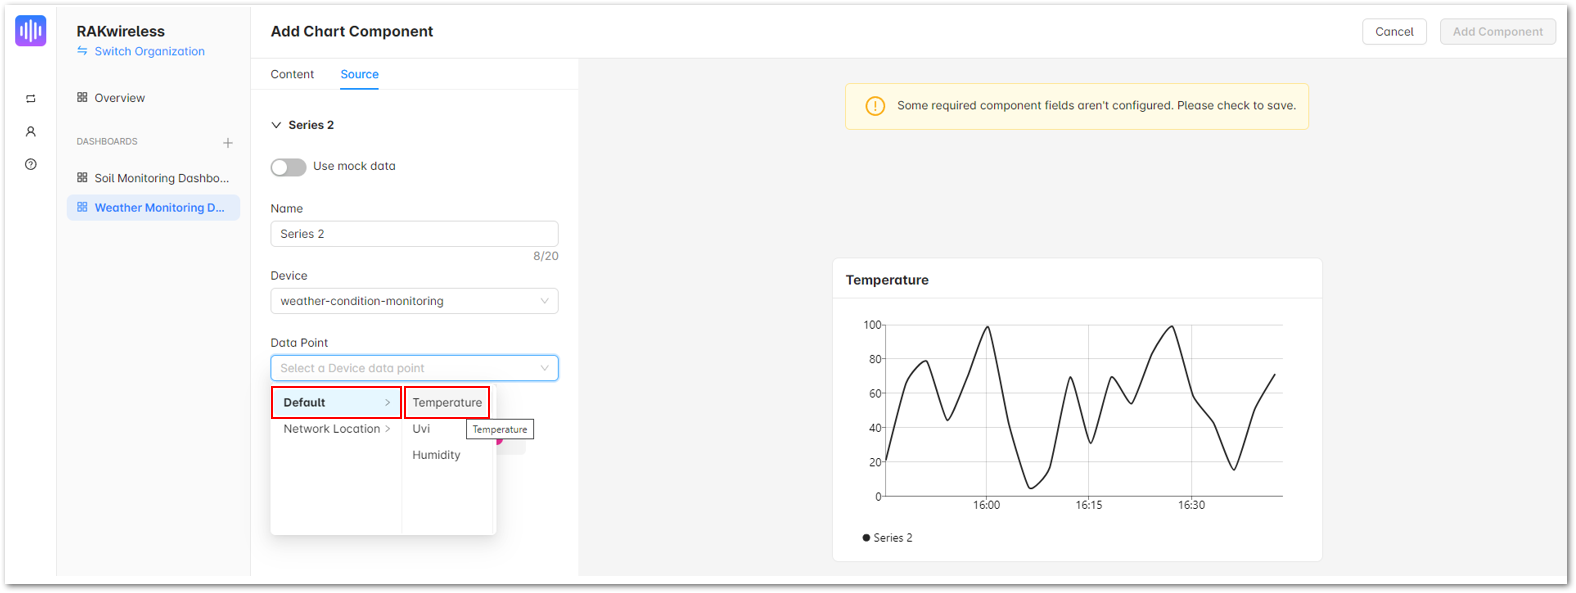Toggle Series 2 legend visibility in chart
1576x593 pixels.
click(887, 538)
